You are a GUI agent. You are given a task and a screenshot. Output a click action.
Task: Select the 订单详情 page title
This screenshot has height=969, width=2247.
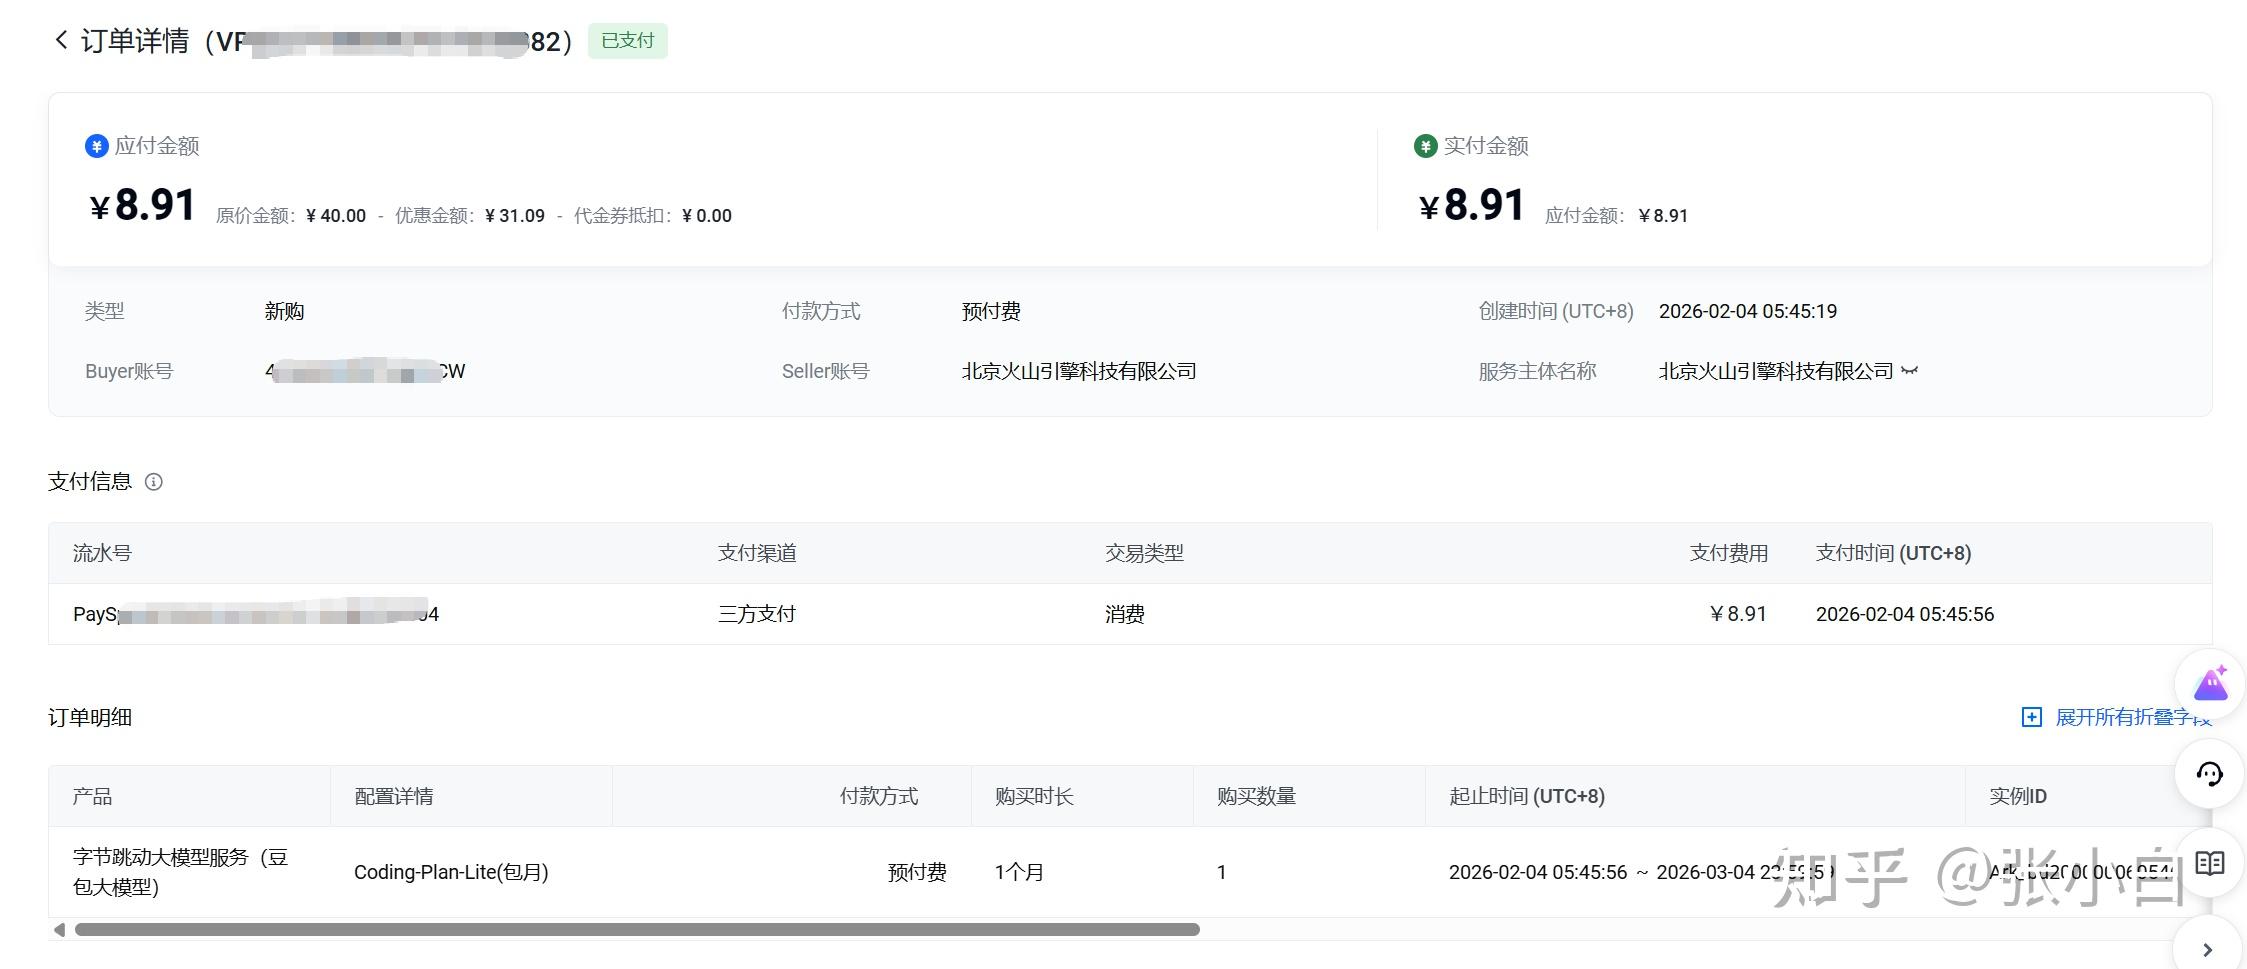(134, 41)
